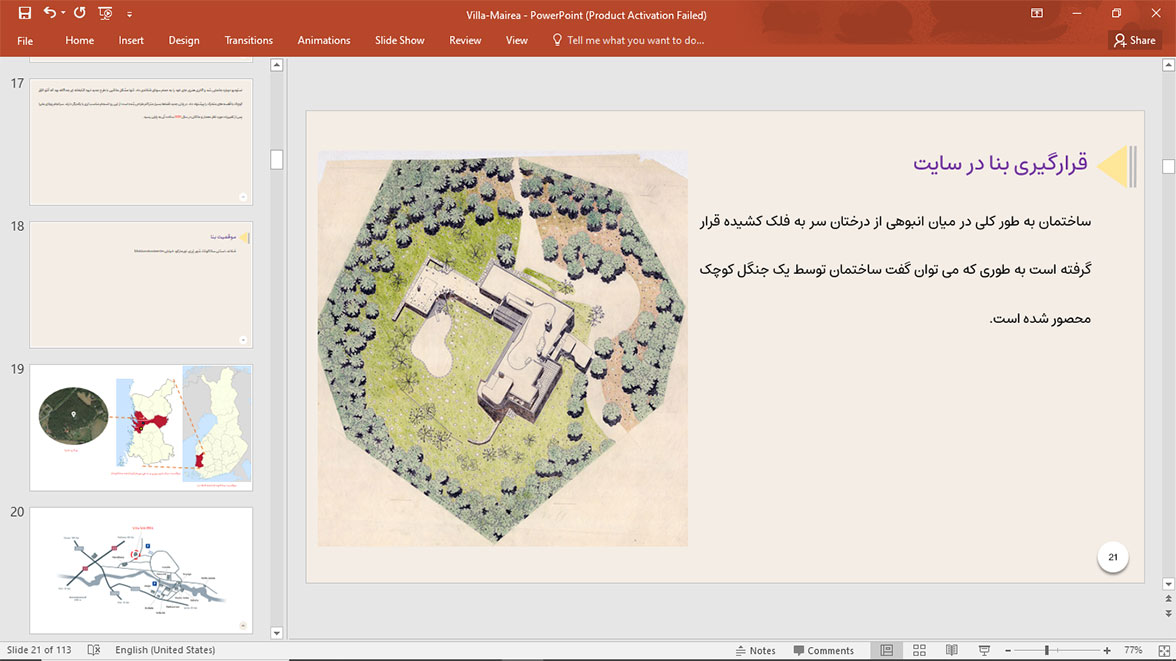Click the slide area scroll-down arrow
Viewport: 1176px width, 661px height.
(x=1168, y=584)
